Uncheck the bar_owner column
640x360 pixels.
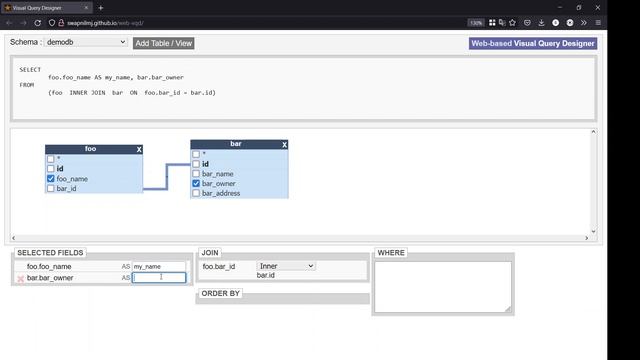click(x=196, y=184)
